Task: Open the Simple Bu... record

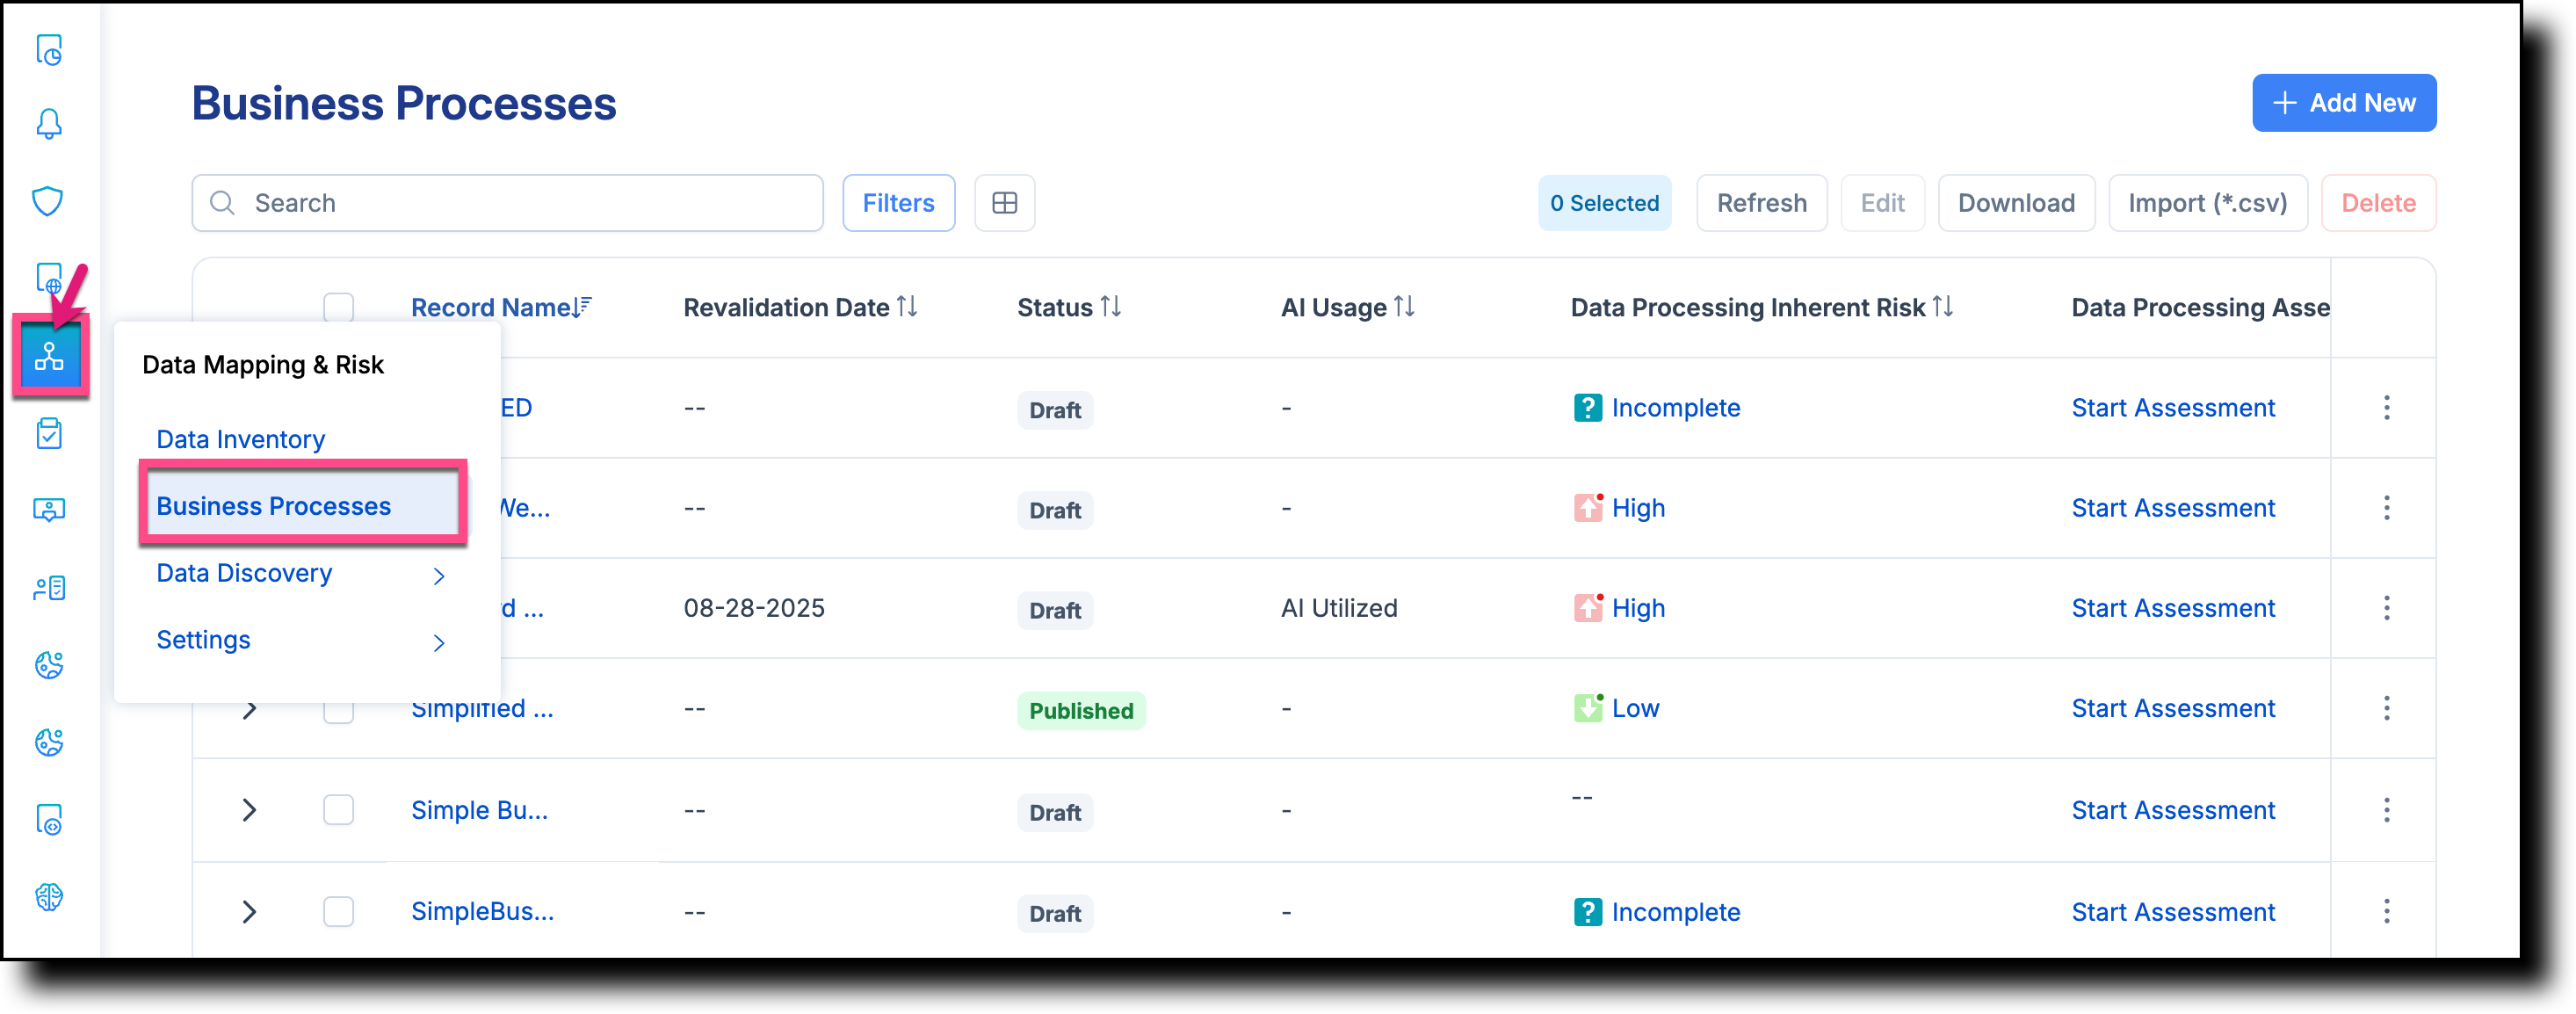Action: tap(479, 810)
